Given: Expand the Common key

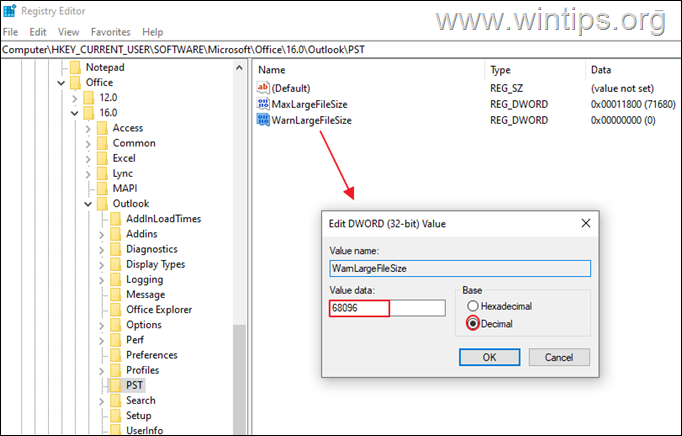Looking at the screenshot, I should (x=88, y=144).
